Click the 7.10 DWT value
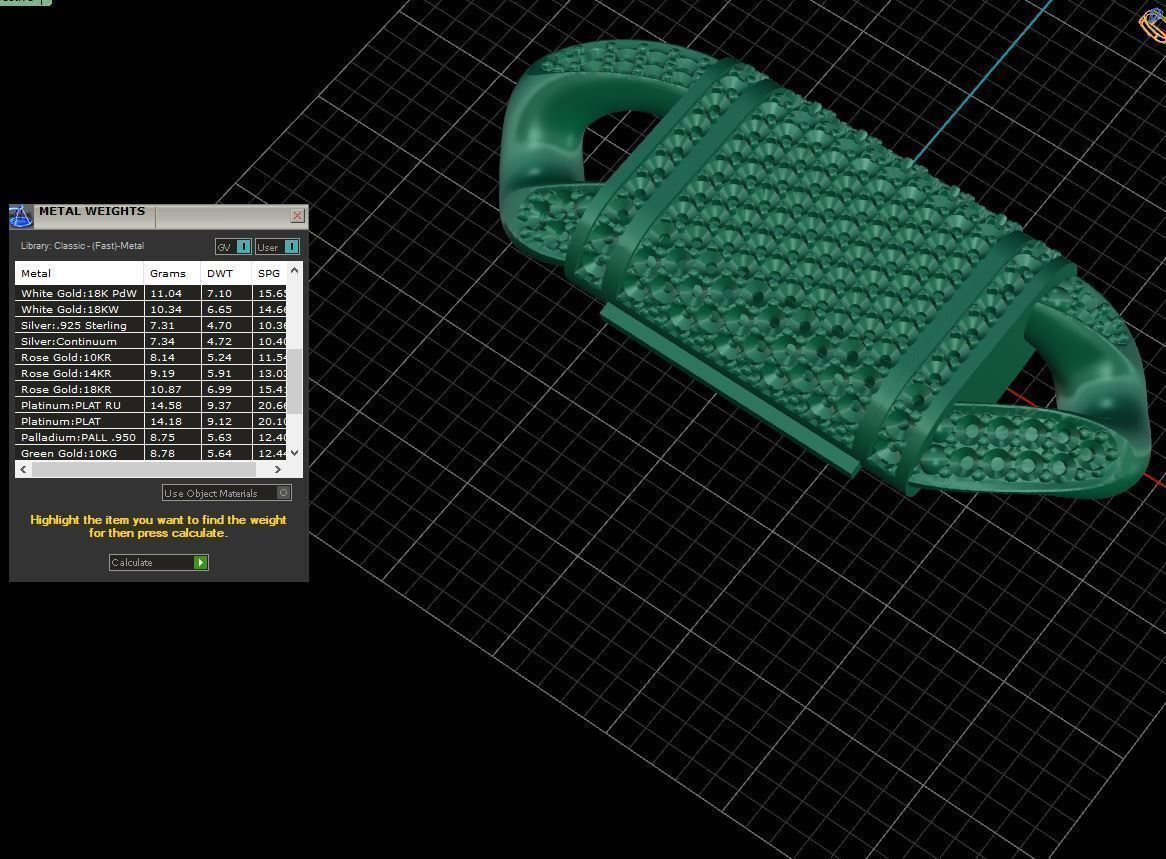The width and height of the screenshot is (1166, 859). click(x=219, y=293)
